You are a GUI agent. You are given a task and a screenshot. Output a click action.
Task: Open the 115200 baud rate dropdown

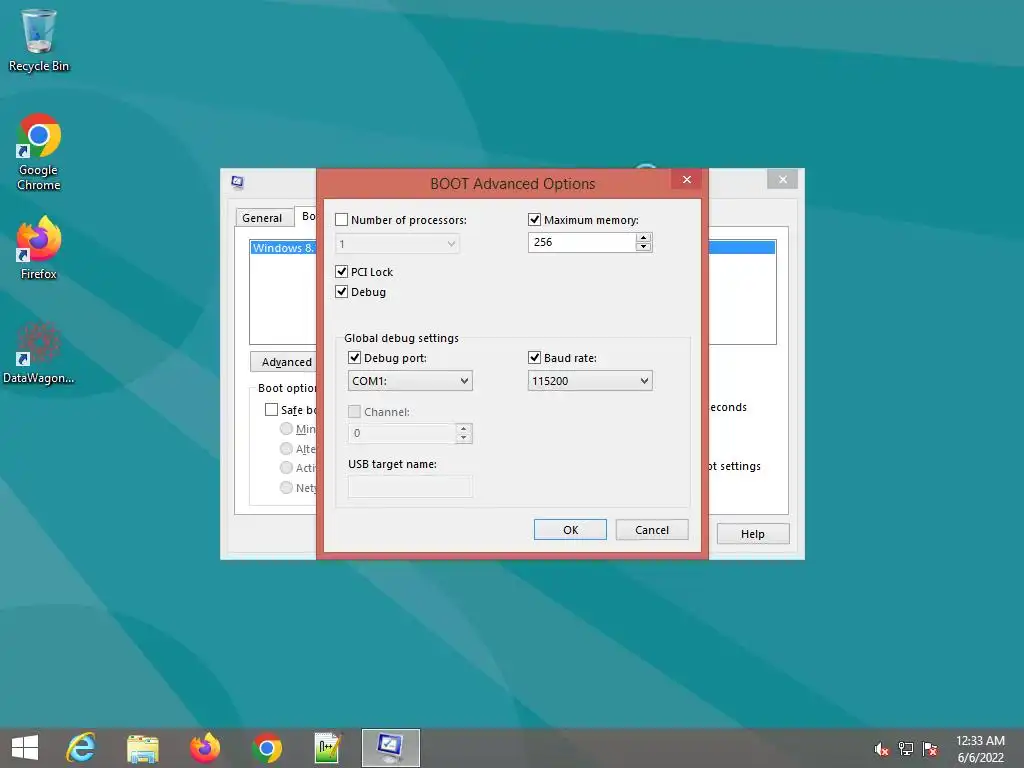tap(590, 381)
